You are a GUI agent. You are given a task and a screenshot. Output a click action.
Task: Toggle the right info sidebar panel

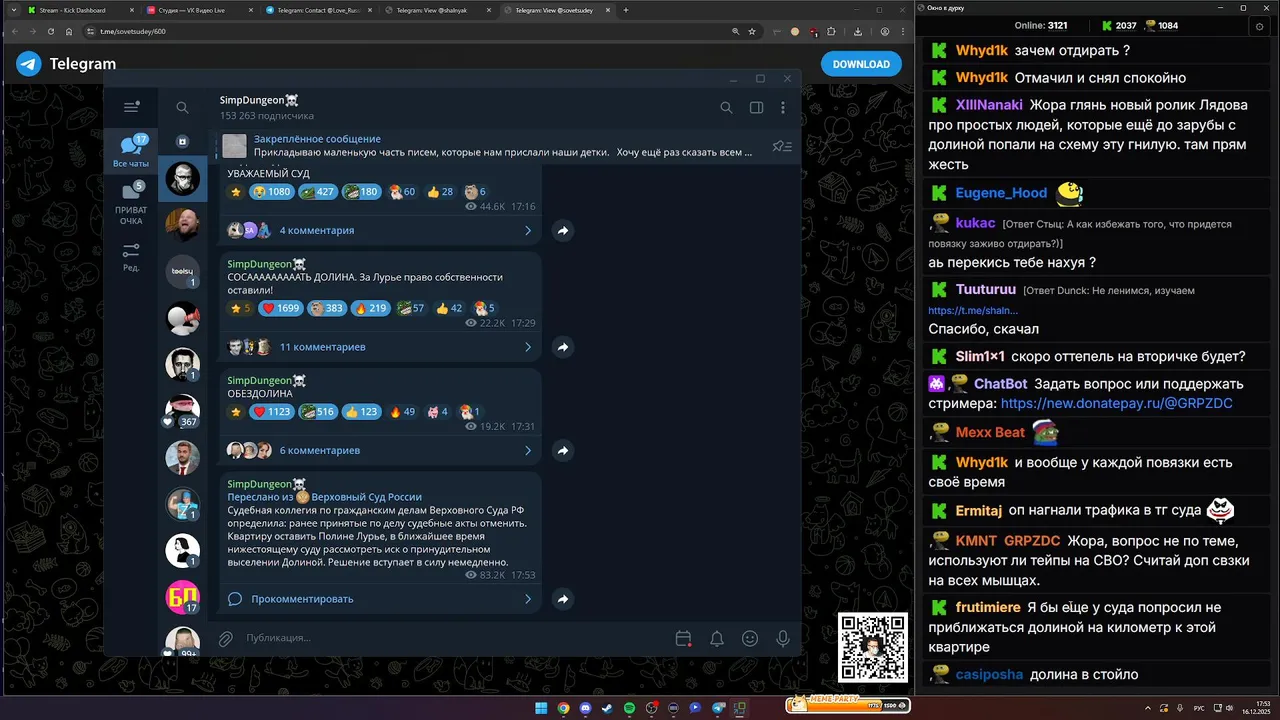[x=756, y=108]
